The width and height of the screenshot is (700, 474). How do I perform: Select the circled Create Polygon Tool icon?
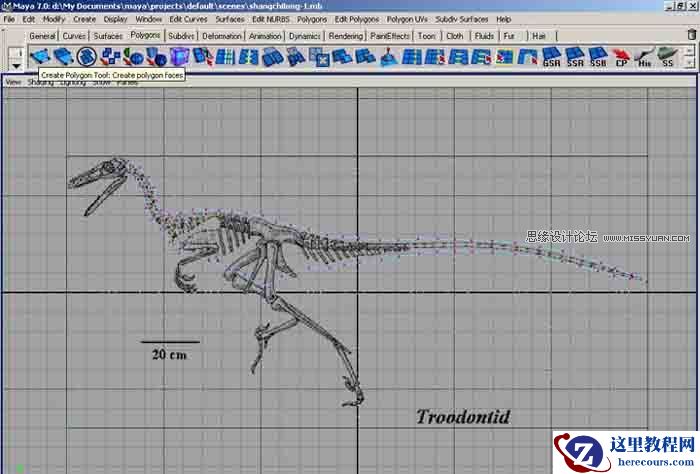click(x=87, y=57)
